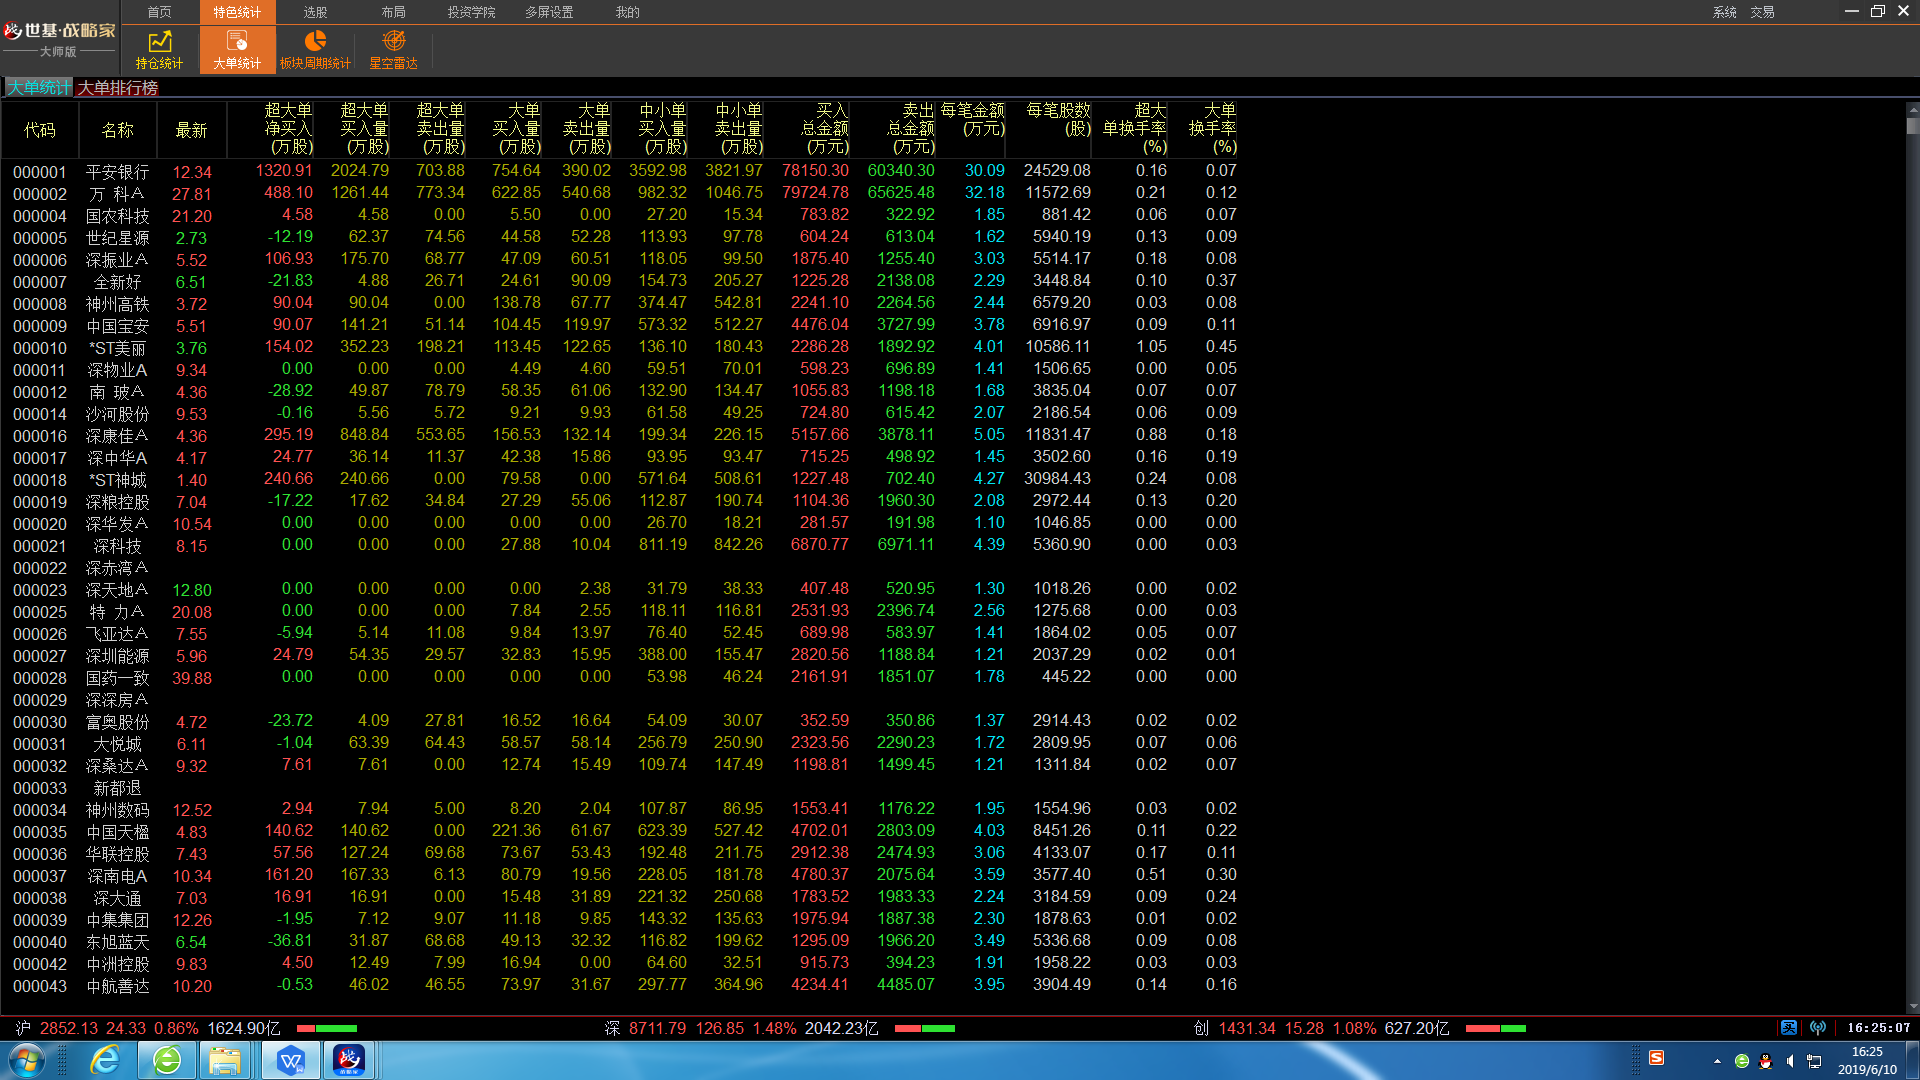Open the 选股 menu tab
This screenshot has height=1080, width=1920.
(316, 12)
